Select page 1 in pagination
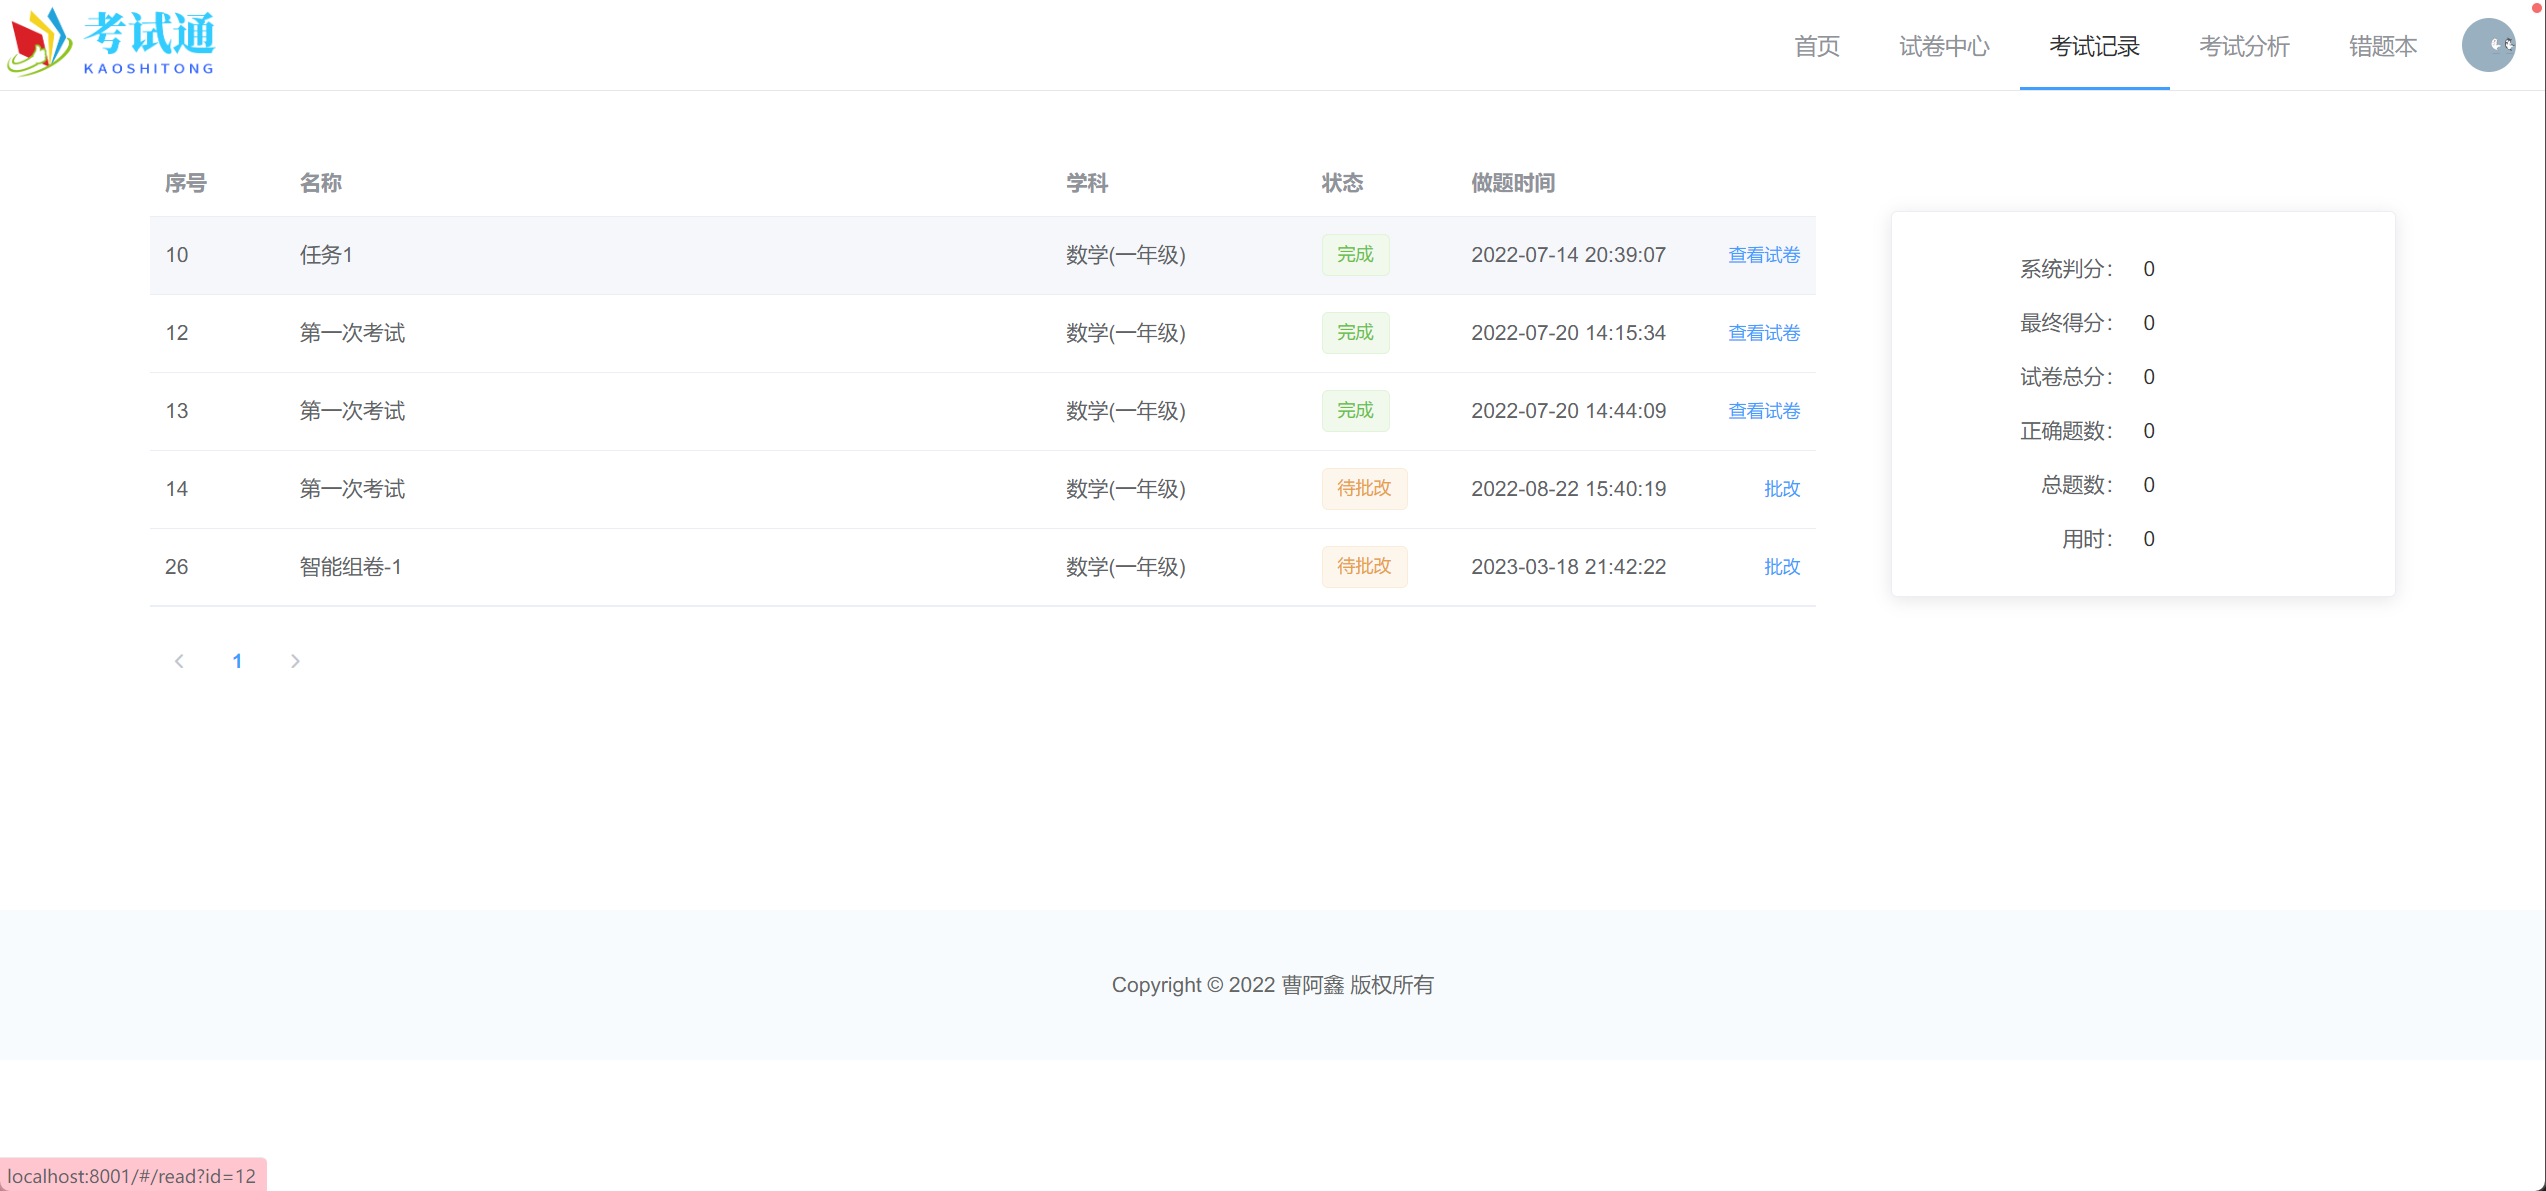Screen dimensions: 2546x1191 pos(237,661)
